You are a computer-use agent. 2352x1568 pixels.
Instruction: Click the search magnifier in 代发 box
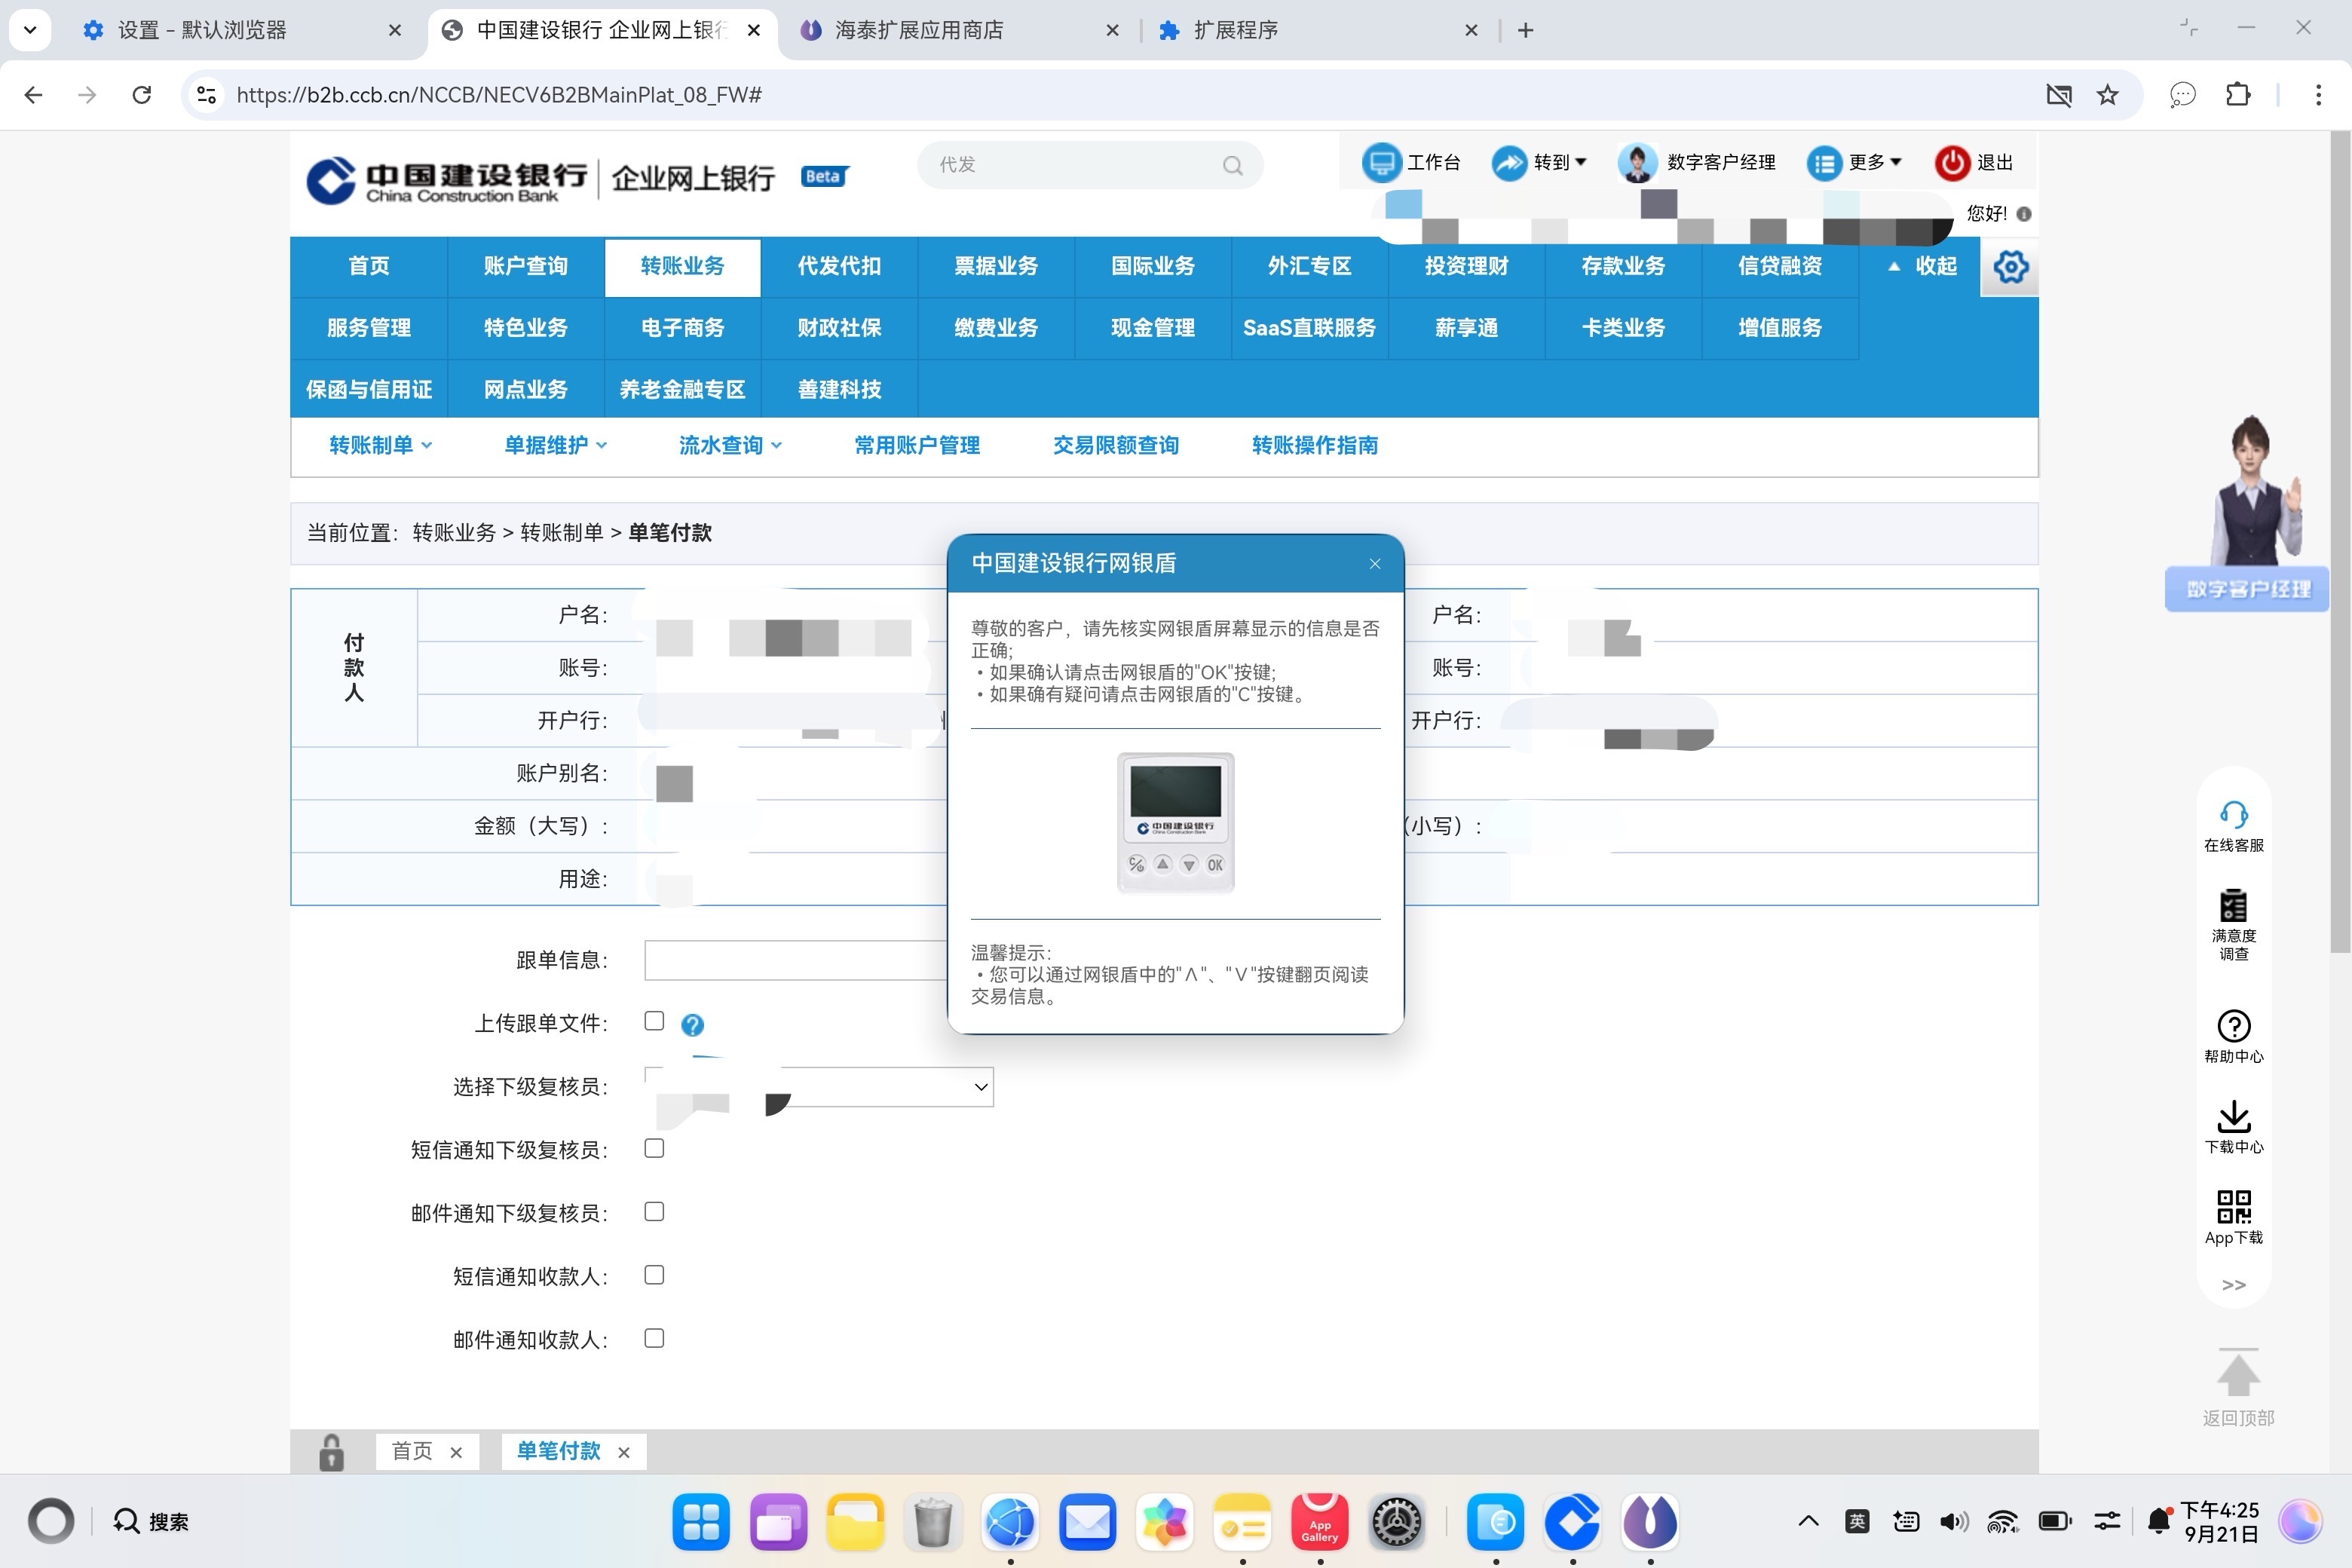[1233, 165]
